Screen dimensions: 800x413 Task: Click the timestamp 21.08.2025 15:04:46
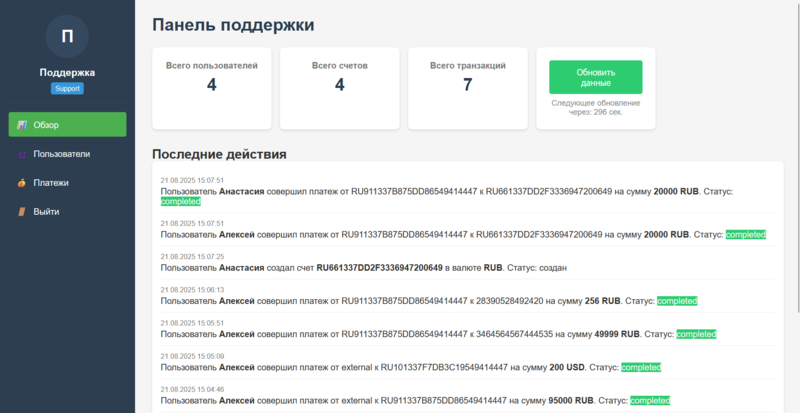tap(192, 390)
